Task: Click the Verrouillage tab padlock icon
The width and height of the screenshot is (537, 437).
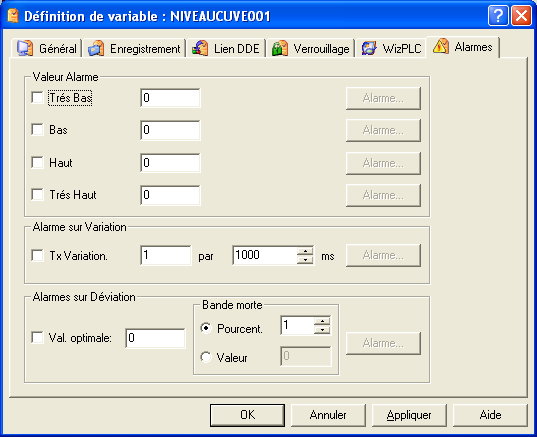Action: [280, 48]
